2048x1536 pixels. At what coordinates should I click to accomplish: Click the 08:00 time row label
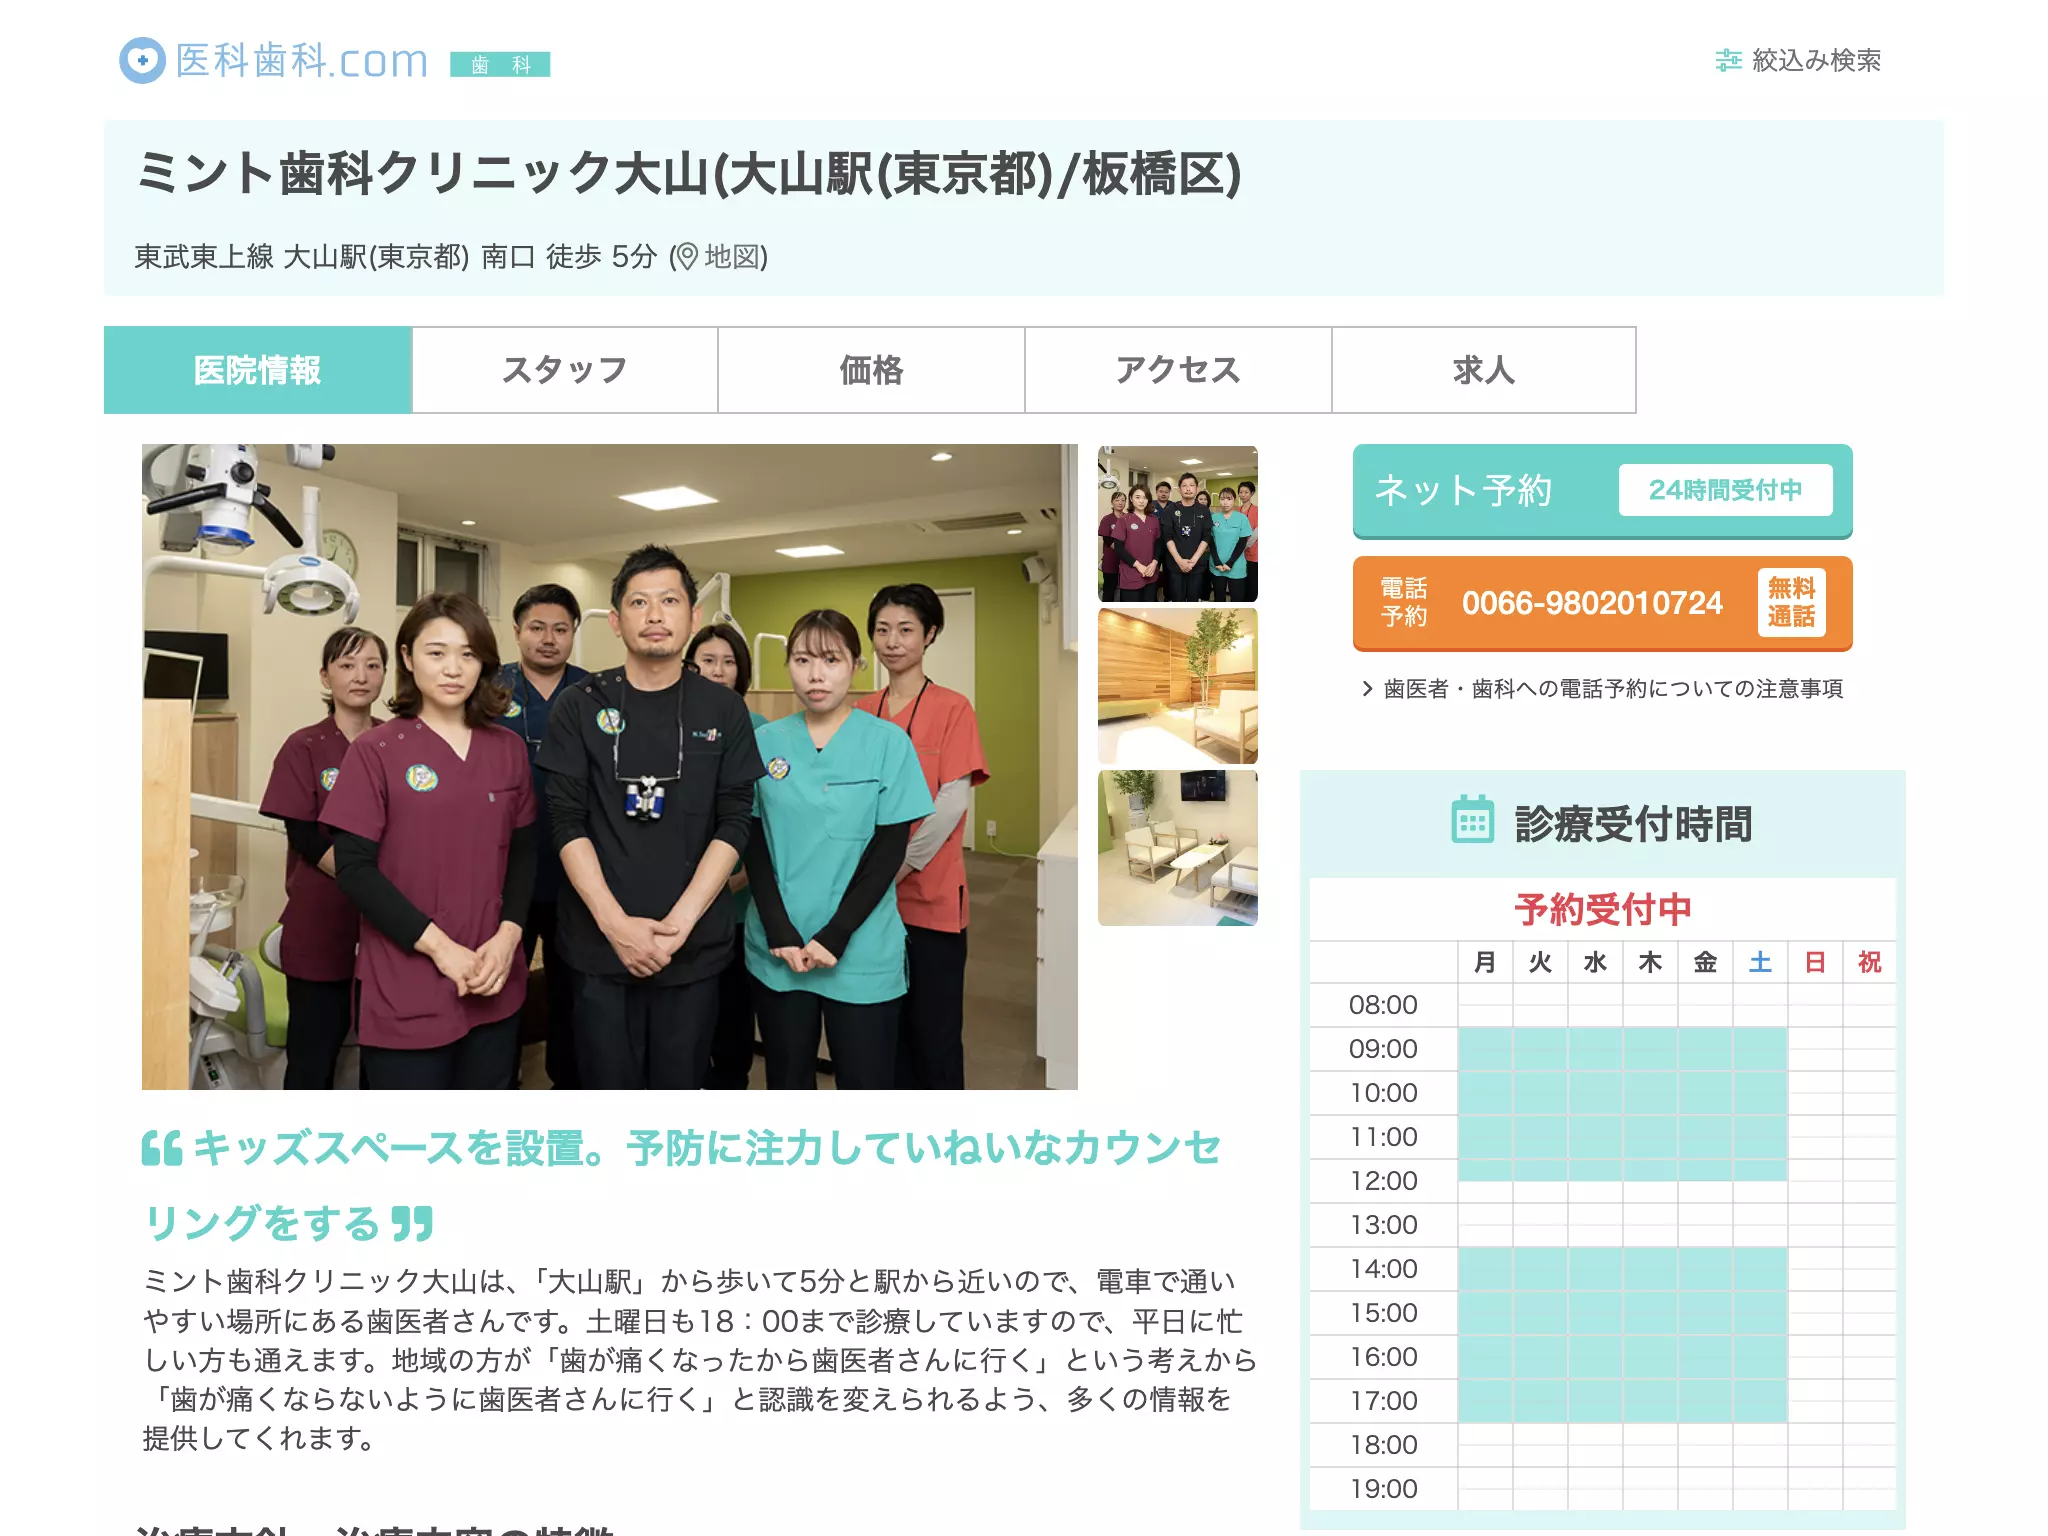point(1383,1005)
